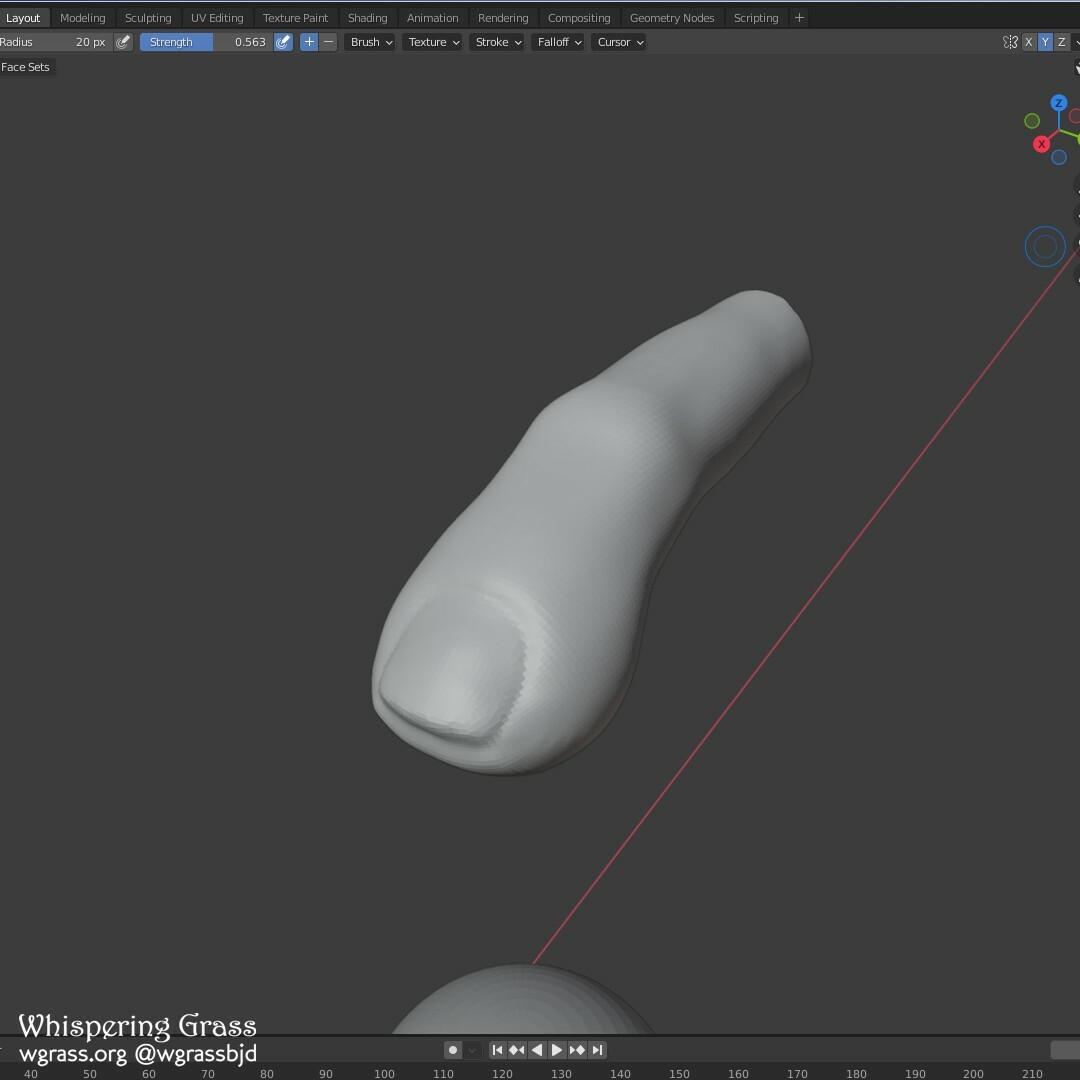Adjust the Radius value field
The image size is (1080, 1080).
pyautogui.click(x=55, y=42)
